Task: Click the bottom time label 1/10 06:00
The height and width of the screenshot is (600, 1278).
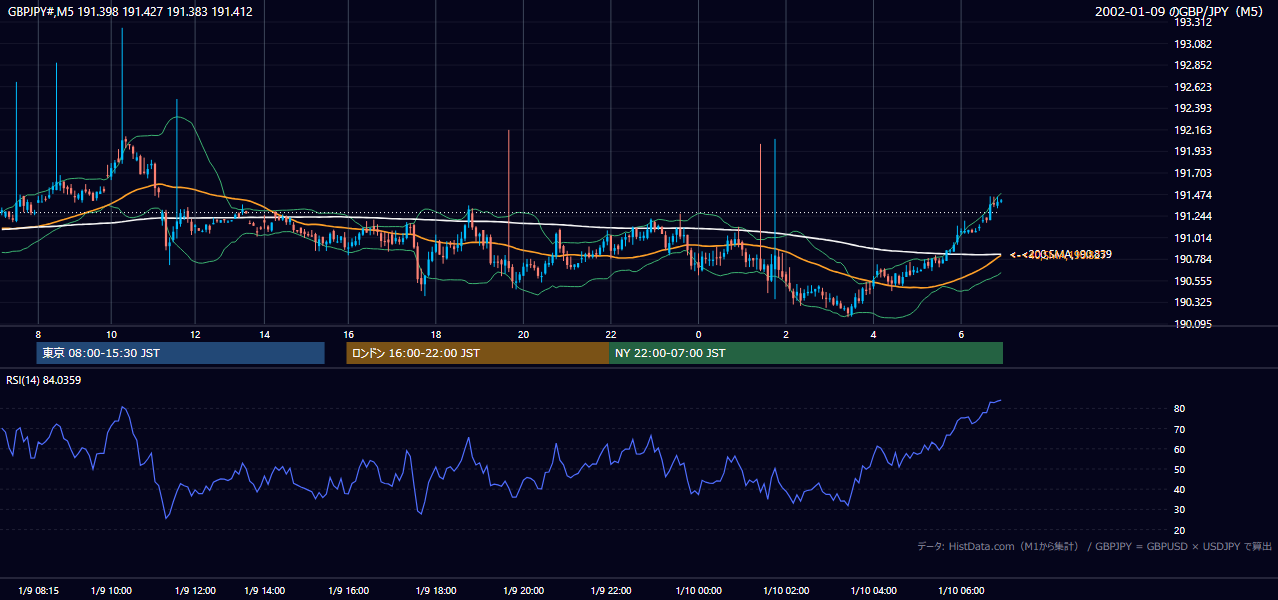Action: (961, 591)
